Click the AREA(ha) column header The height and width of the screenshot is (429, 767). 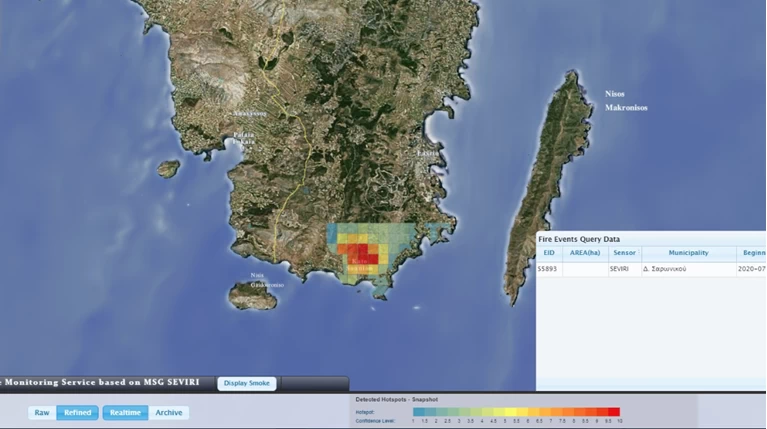[585, 253]
